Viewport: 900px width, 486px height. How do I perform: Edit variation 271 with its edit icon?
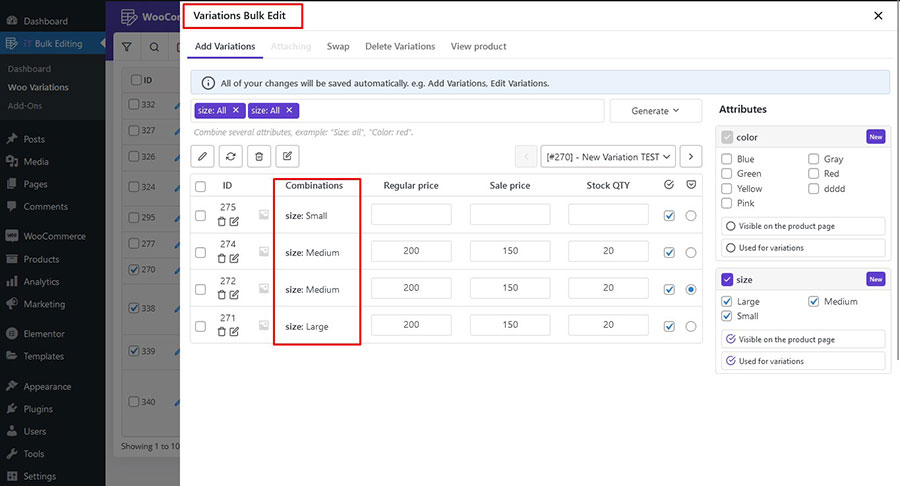(234, 332)
